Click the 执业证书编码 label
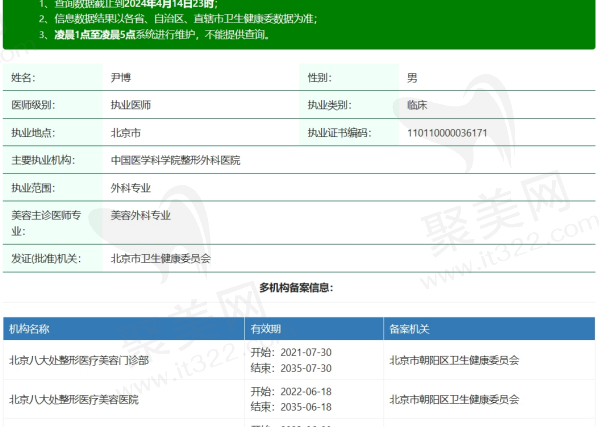600x427 pixels. 339,133
